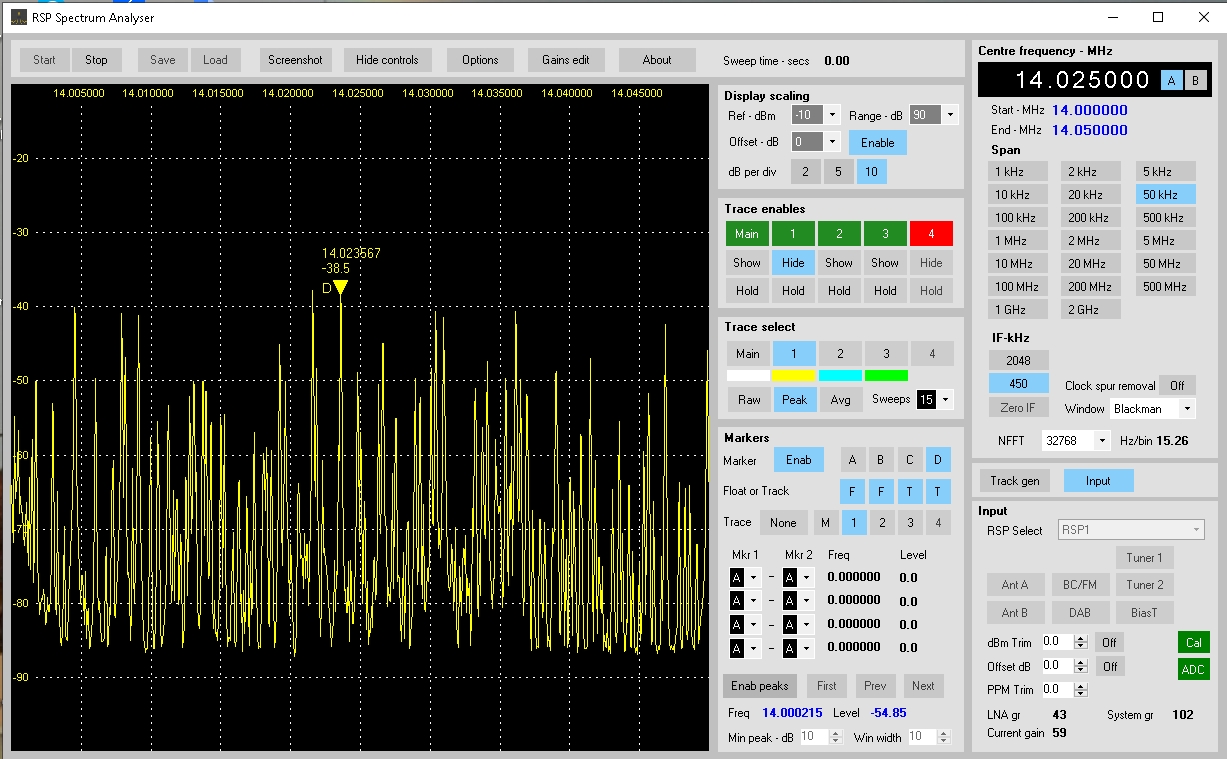Toggle the red trace 4 enable button
The image size is (1227, 759).
pyautogui.click(x=930, y=234)
